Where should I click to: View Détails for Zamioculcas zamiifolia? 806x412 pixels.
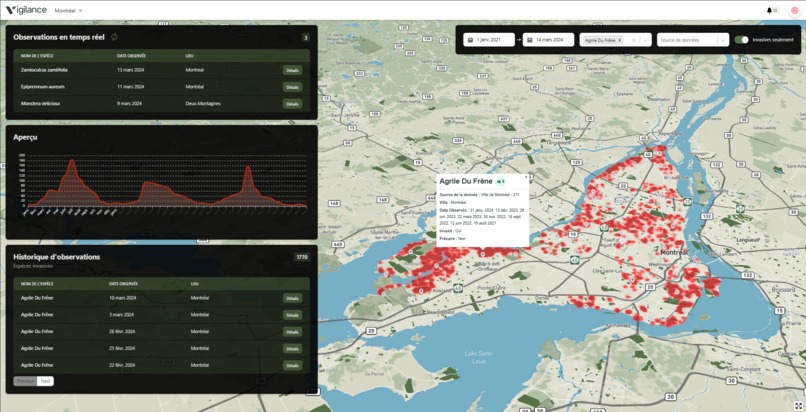pos(292,70)
